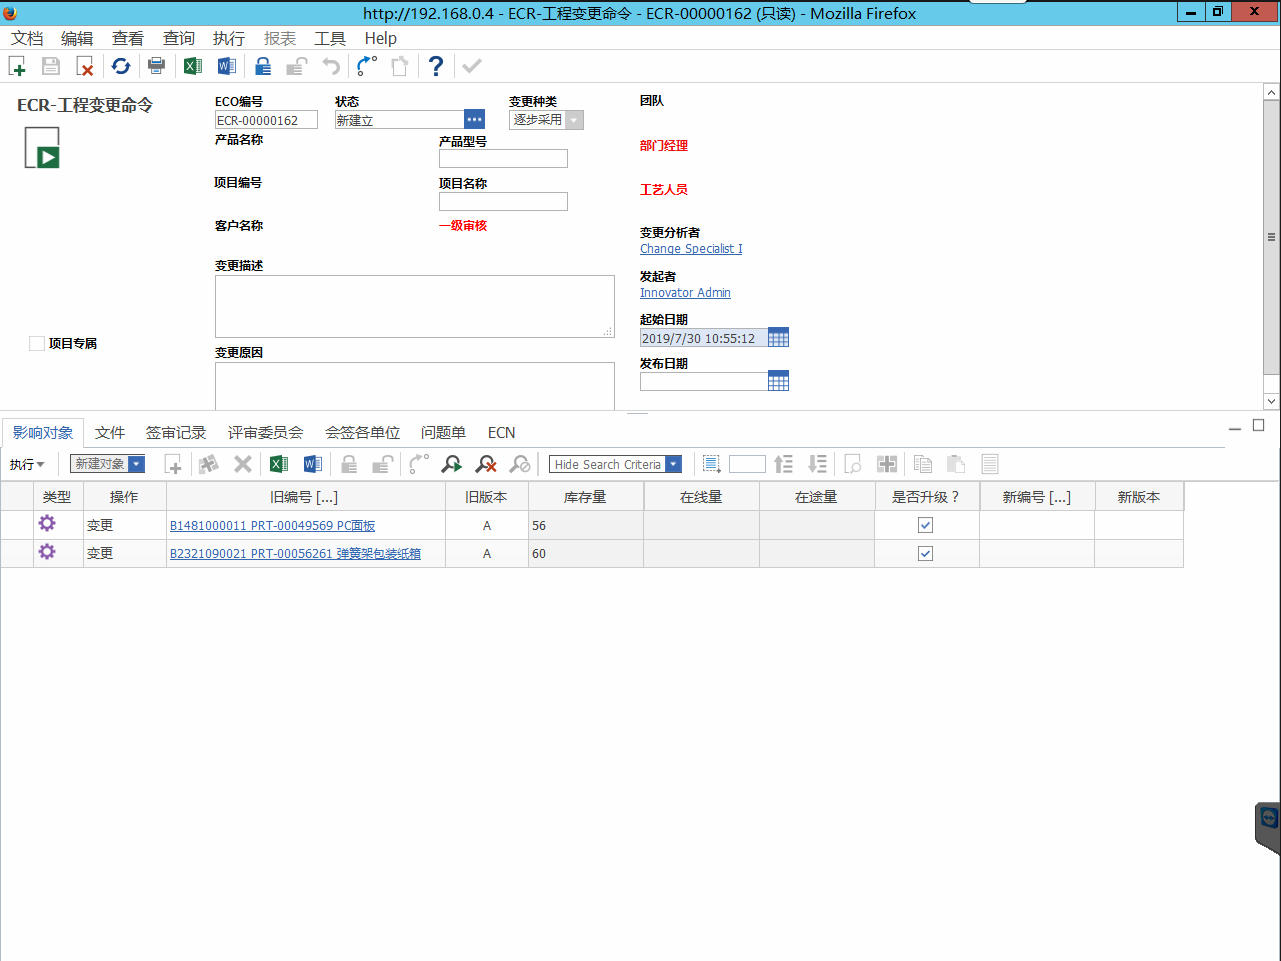The image size is (1281, 961).
Task: Click the print icon in main toolbar
Action: click(156, 66)
